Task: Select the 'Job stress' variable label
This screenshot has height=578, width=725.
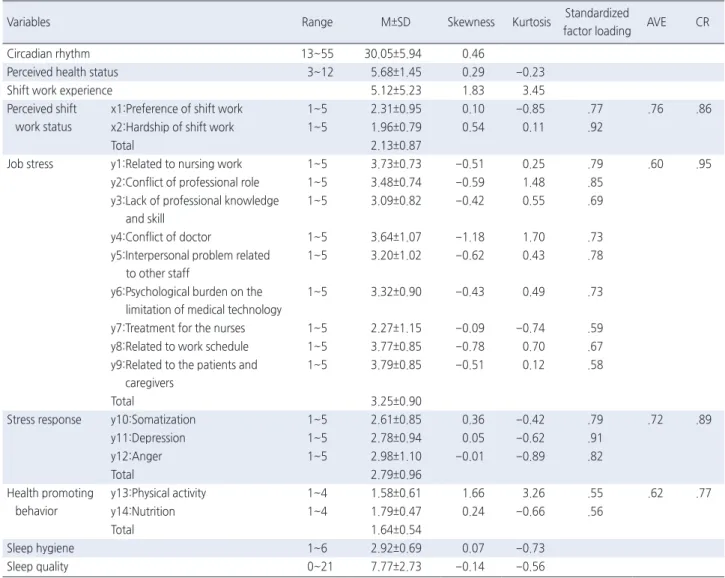Action: click(x=30, y=164)
